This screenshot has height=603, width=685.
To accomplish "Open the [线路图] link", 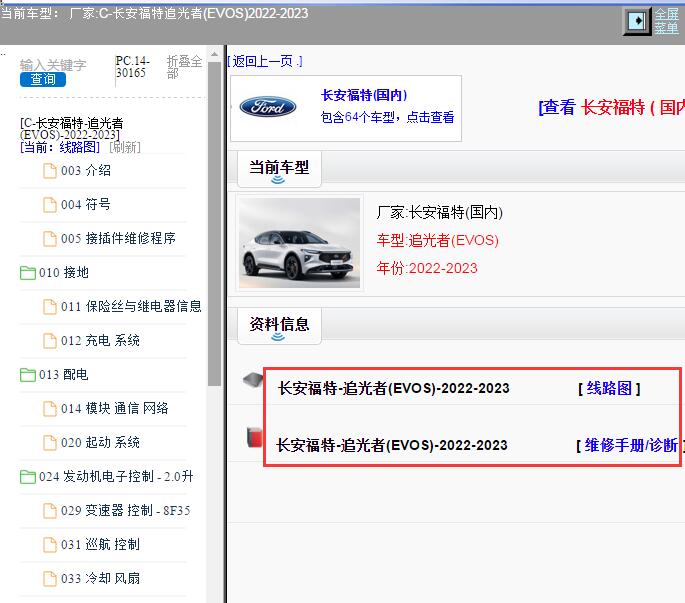I will click(x=609, y=388).
